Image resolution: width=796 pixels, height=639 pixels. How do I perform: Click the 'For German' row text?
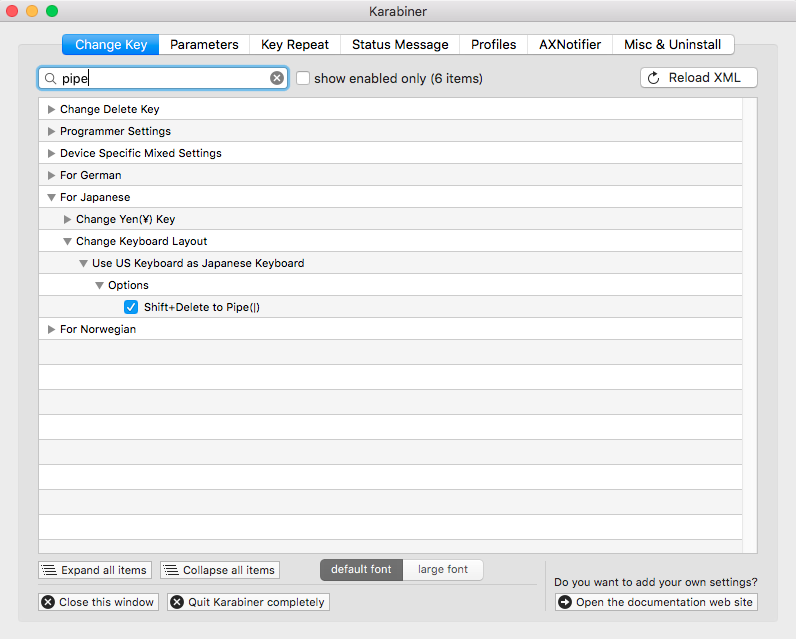[x=90, y=175]
